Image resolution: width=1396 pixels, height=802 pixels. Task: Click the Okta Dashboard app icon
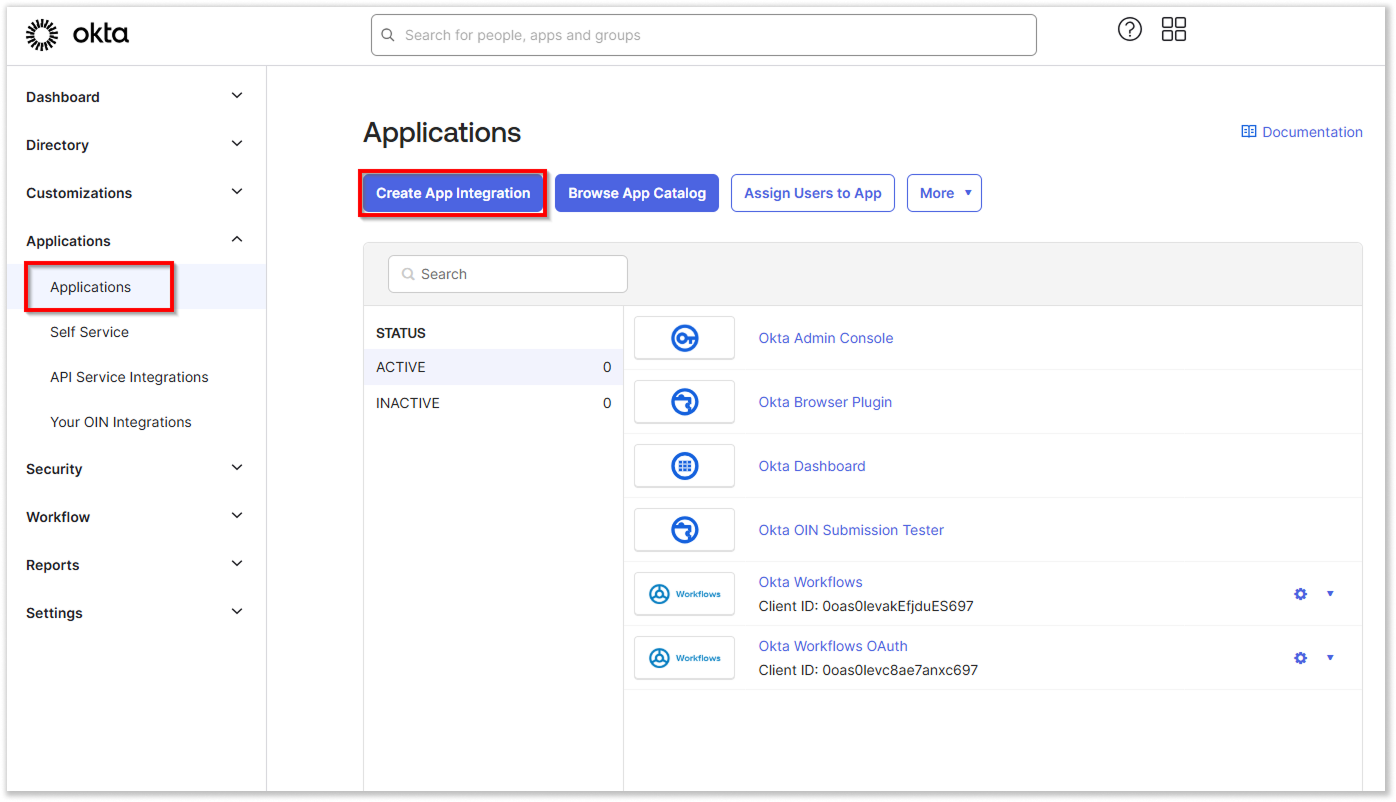pos(685,466)
